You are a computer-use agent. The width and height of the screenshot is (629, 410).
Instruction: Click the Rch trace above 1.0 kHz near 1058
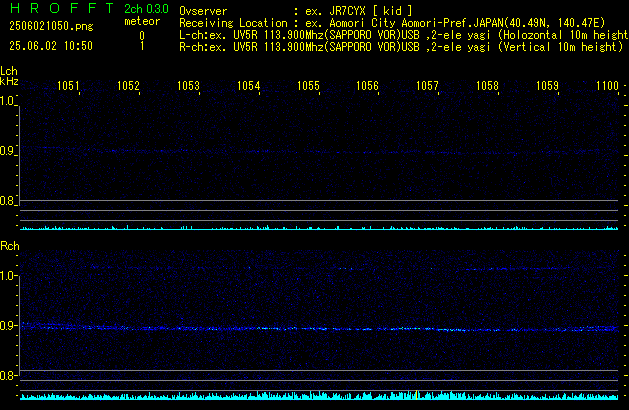[513, 269]
